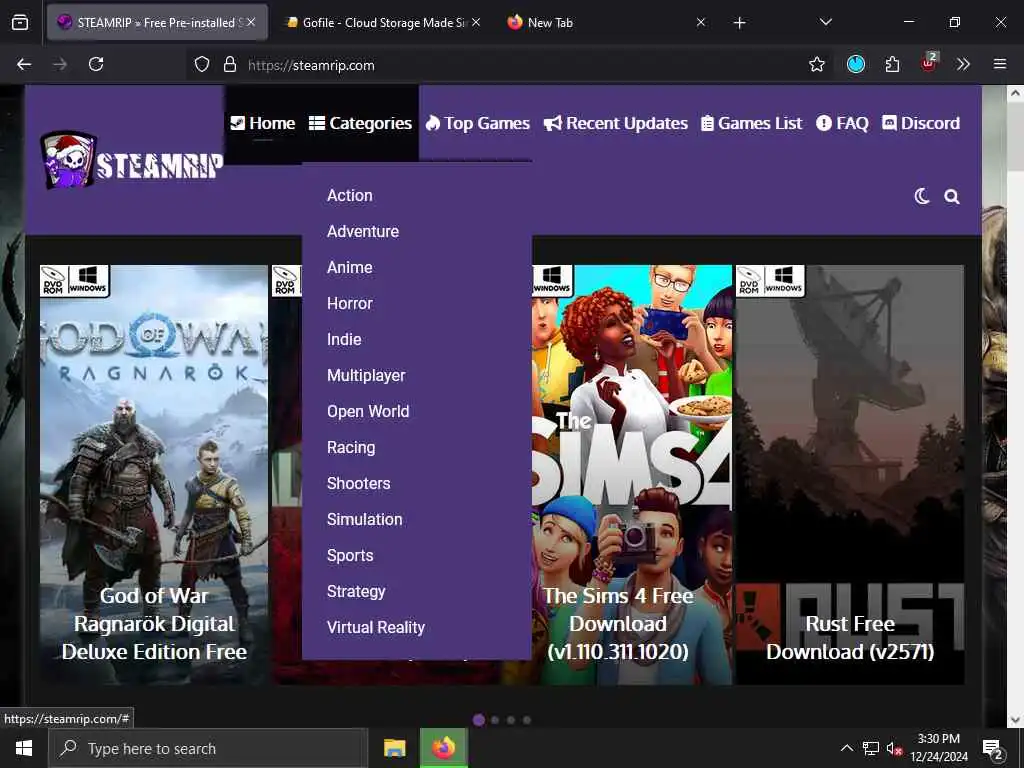Image resolution: width=1024 pixels, height=768 pixels.
Task: Open the muted volume tray icon
Action: pos(895,748)
